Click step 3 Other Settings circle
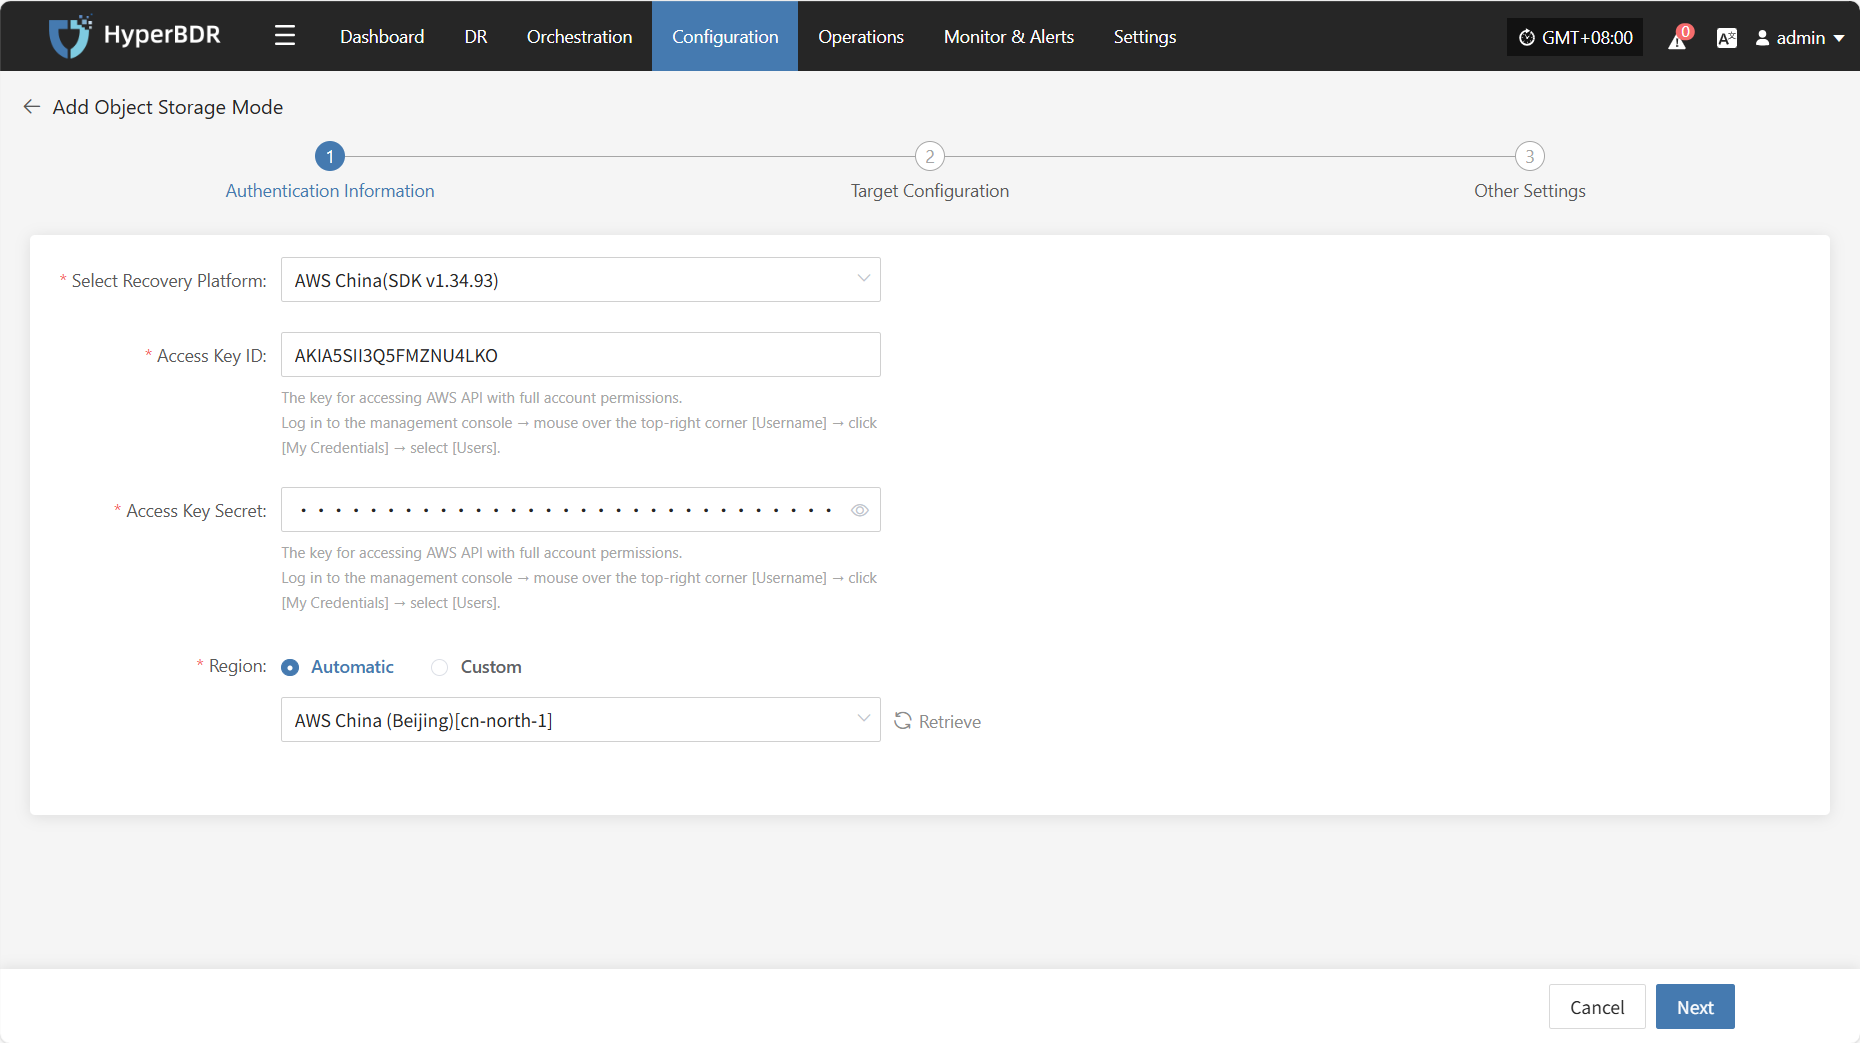The image size is (1860, 1043). coord(1530,156)
